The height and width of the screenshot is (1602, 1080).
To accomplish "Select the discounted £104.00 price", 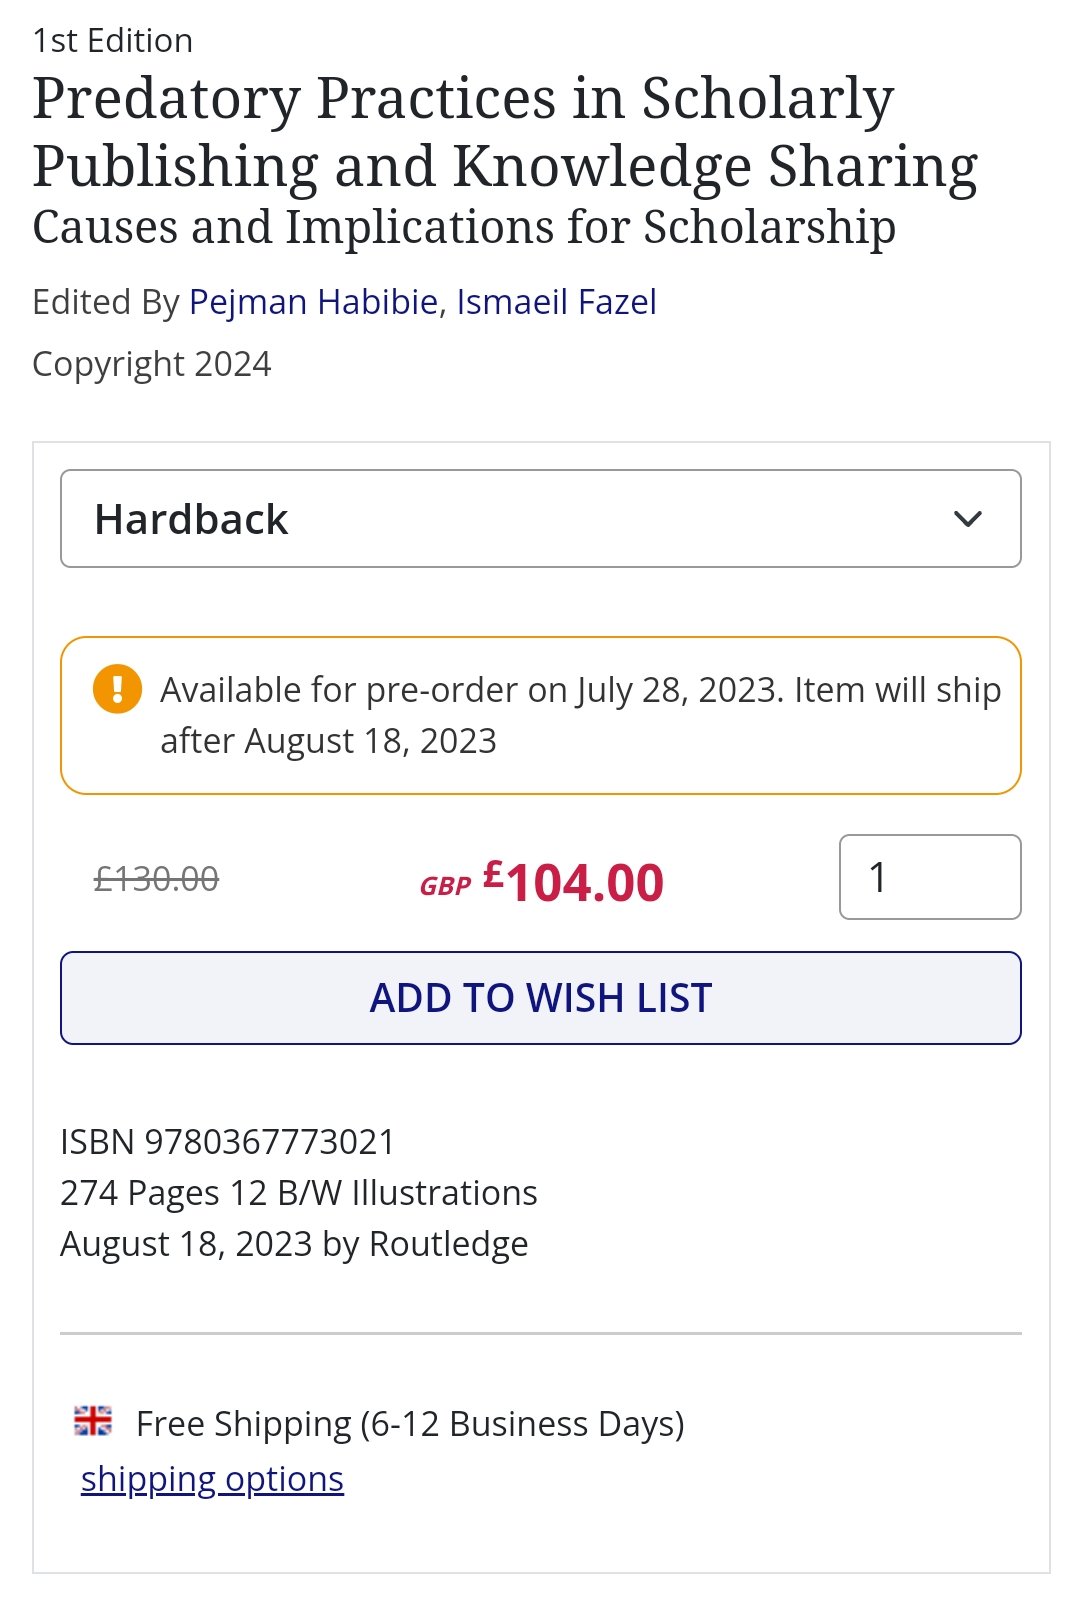I will click(574, 882).
